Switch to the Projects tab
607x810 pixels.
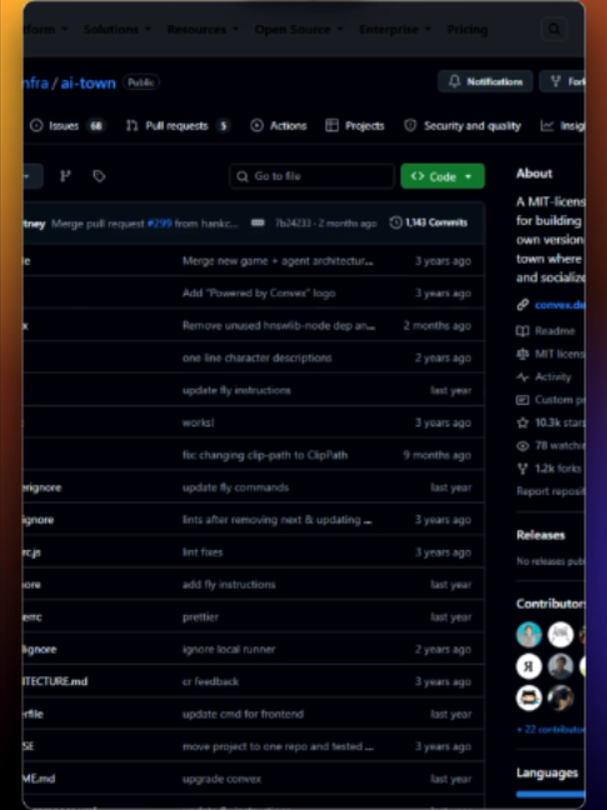(x=355, y=126)
